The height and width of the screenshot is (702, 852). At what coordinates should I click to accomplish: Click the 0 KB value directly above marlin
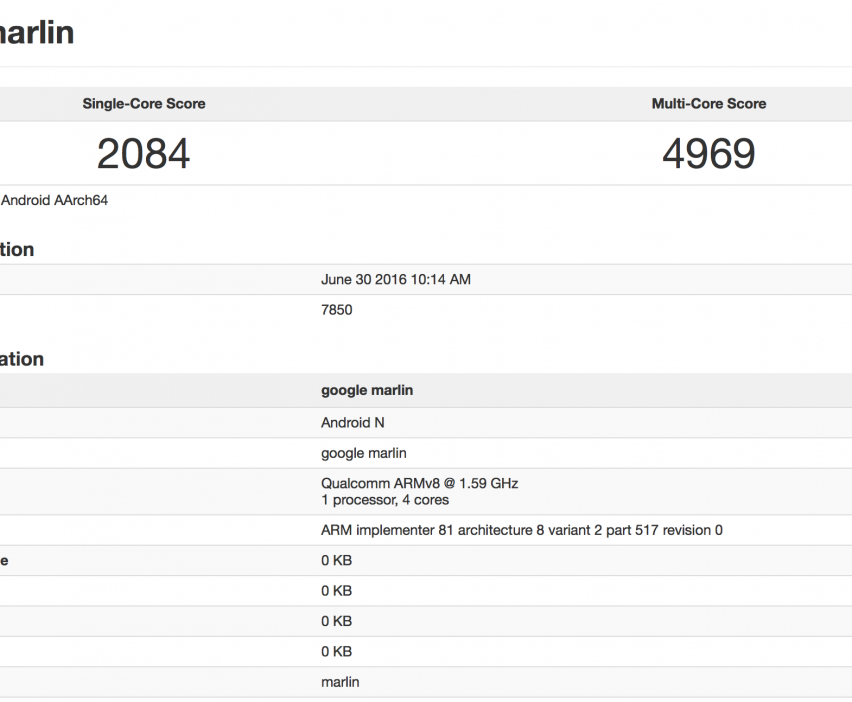pos(336,651)
